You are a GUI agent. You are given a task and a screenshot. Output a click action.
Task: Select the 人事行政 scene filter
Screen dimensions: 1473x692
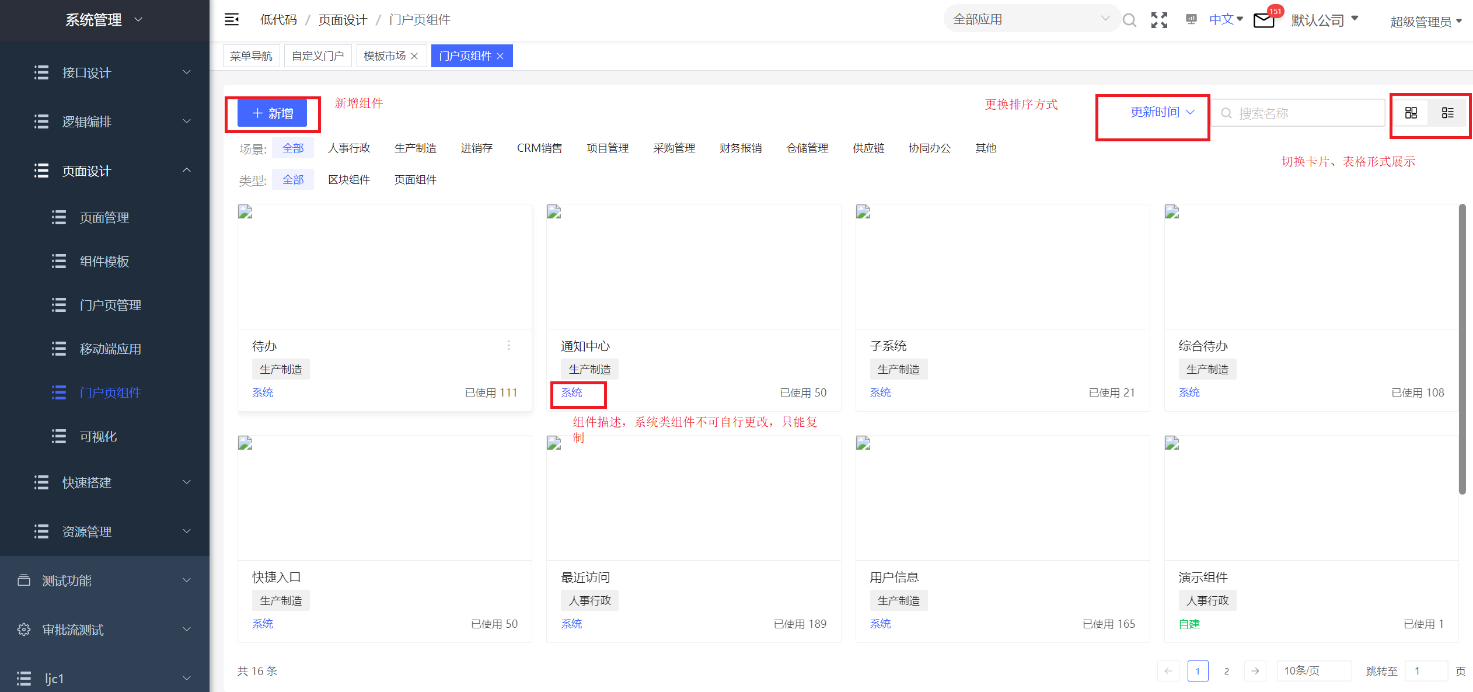click(349, 148)
